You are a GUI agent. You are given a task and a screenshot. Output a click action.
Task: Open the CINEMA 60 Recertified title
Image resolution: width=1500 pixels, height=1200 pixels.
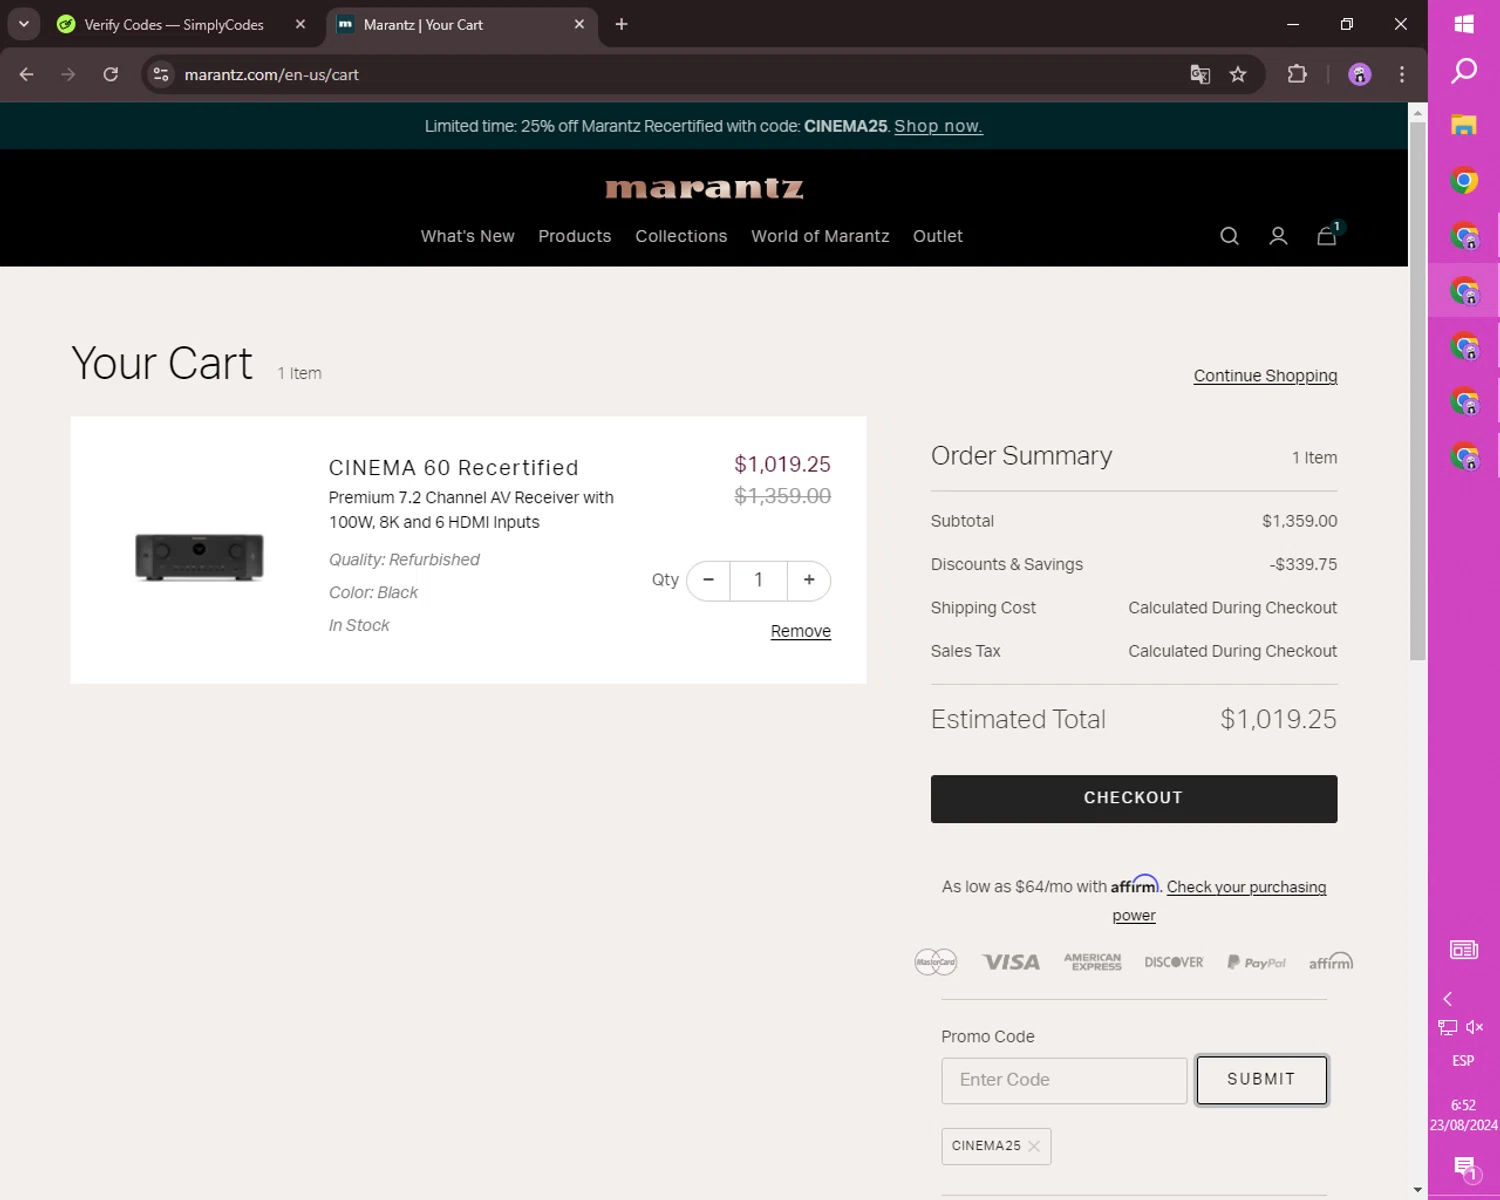click(453, 467)
